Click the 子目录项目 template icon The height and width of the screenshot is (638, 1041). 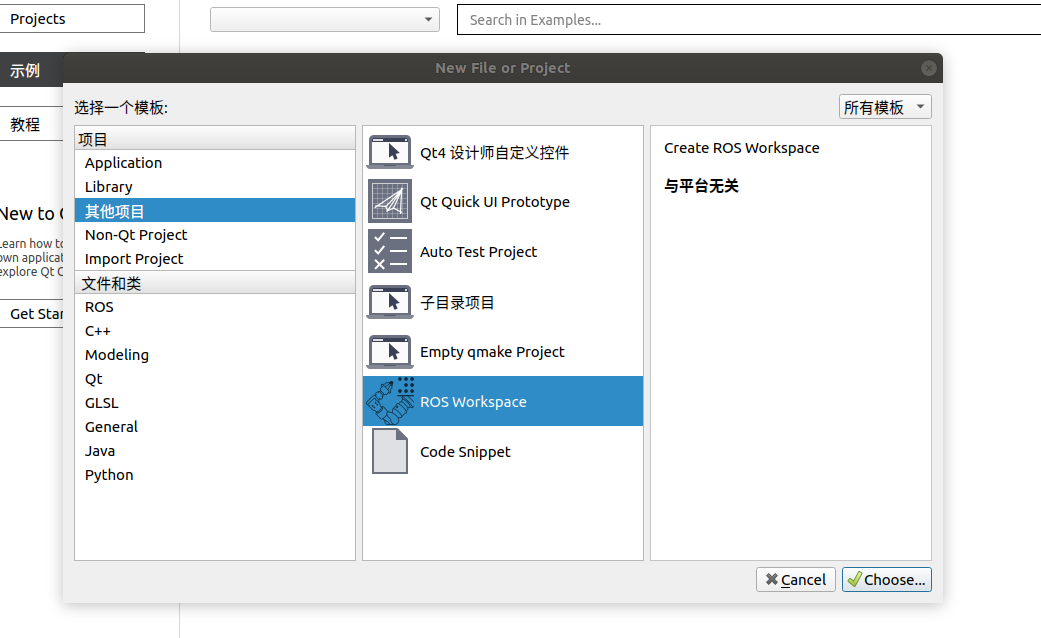(390, 302)
